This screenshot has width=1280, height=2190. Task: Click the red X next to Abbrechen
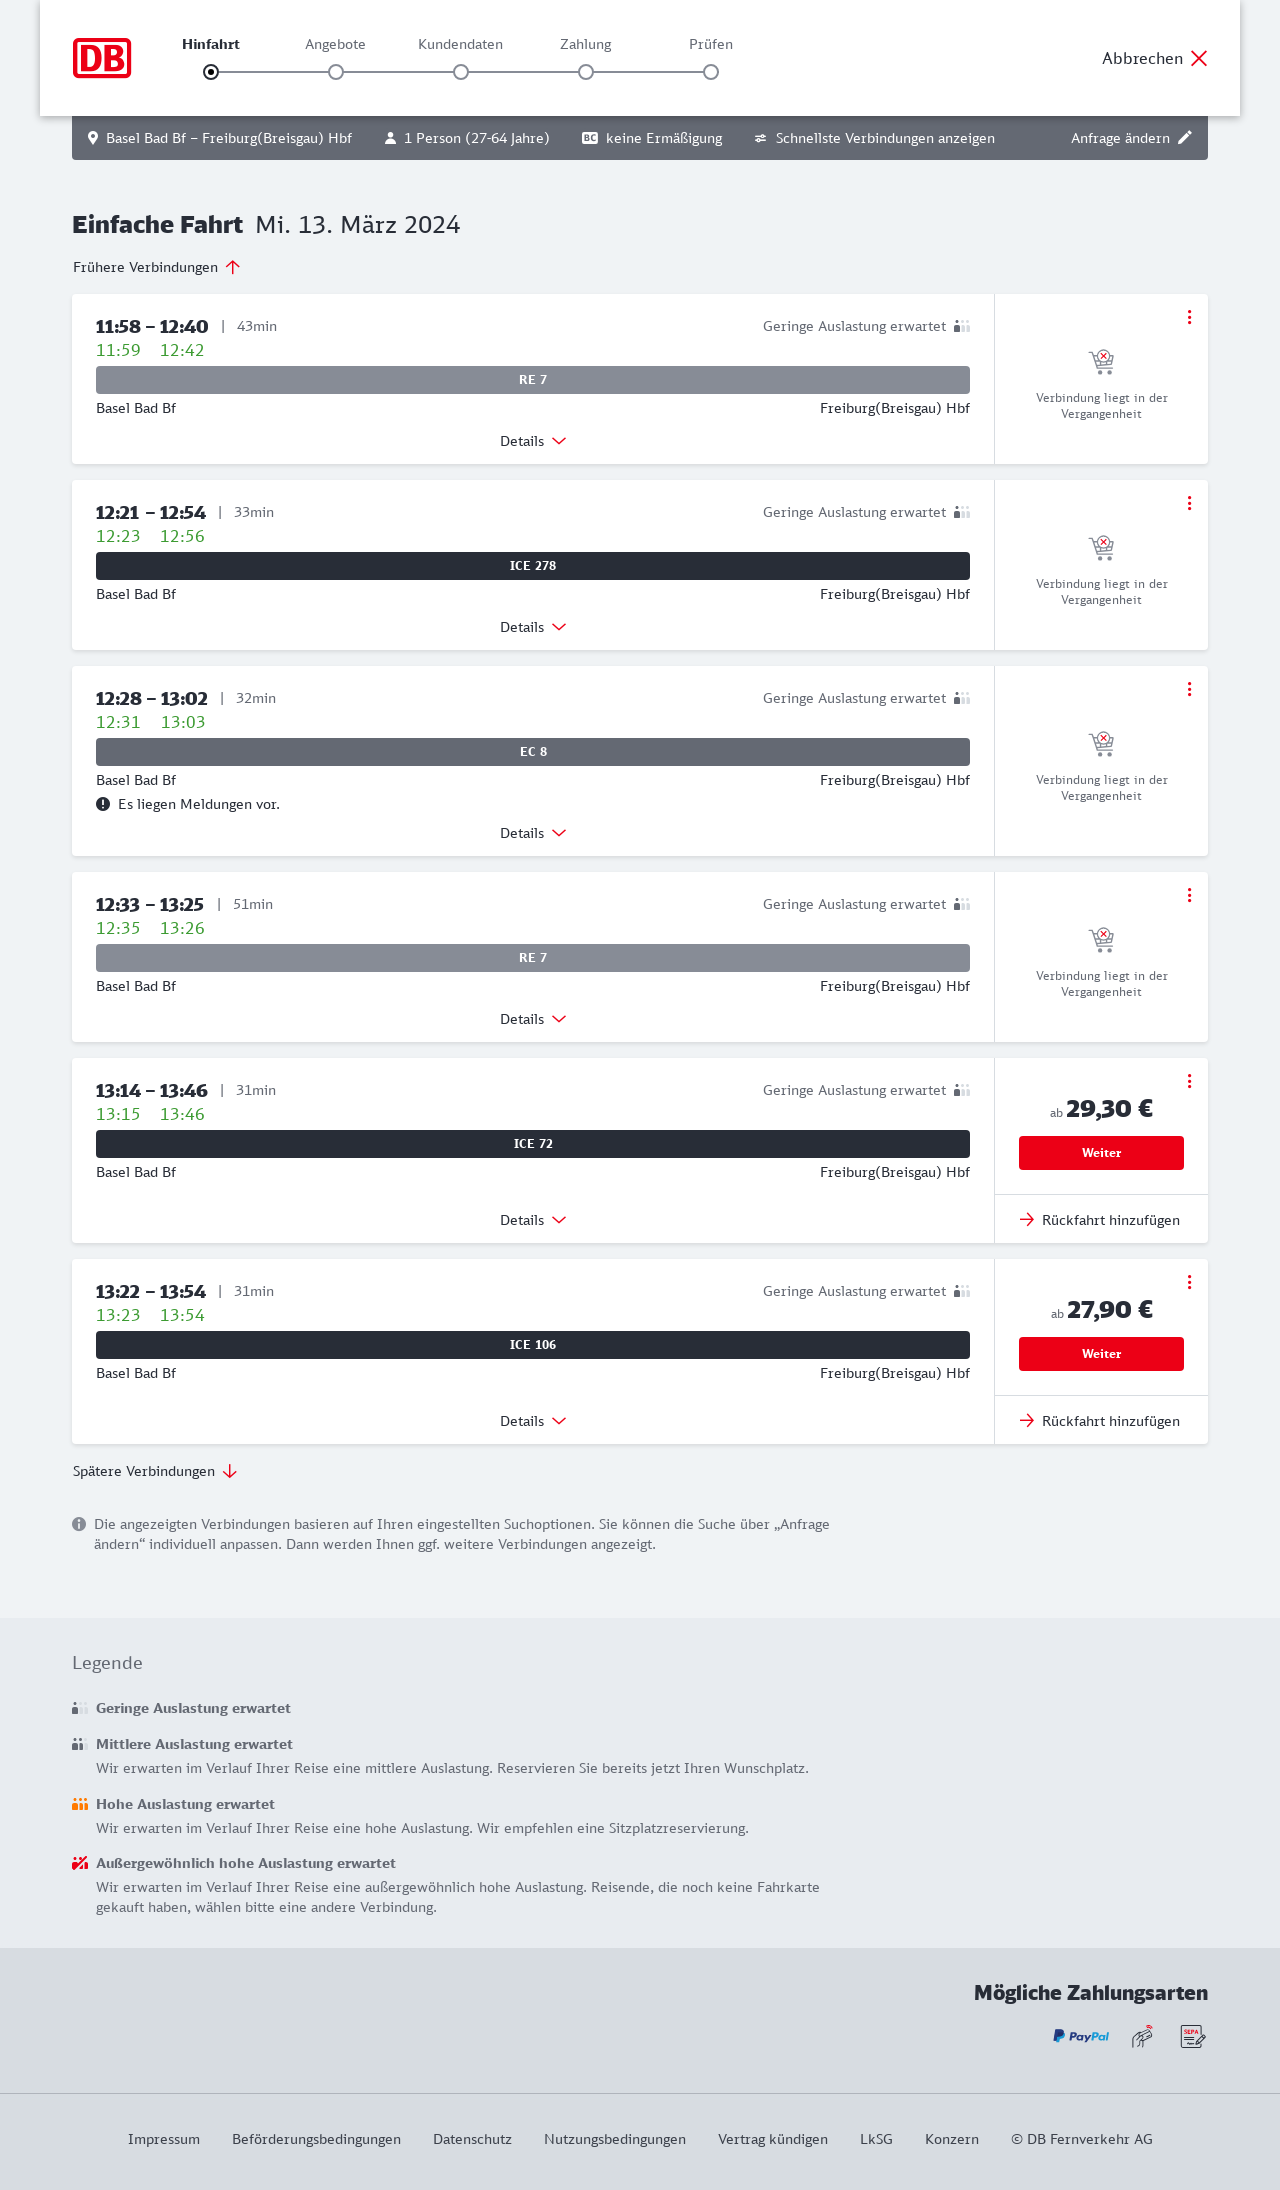[x=1199, y=58]
